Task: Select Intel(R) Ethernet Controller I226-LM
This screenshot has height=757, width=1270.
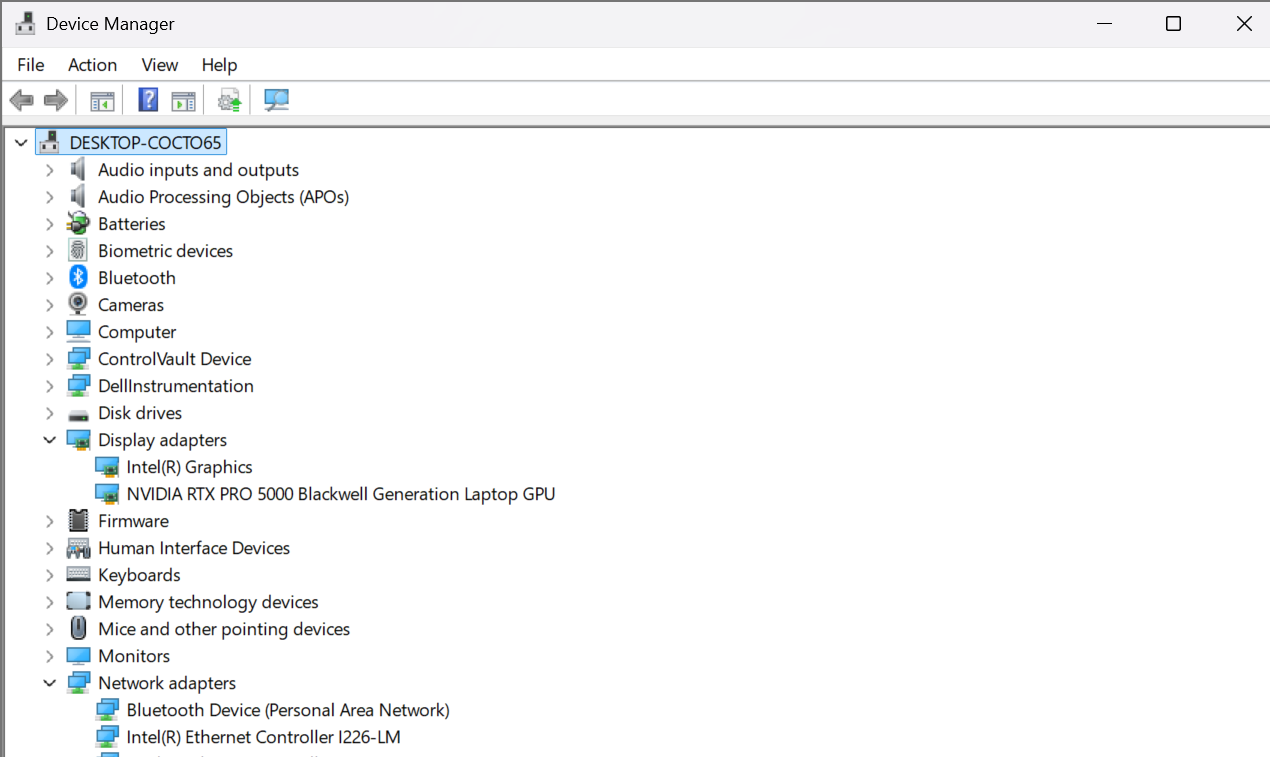Action: coord(263,737)
